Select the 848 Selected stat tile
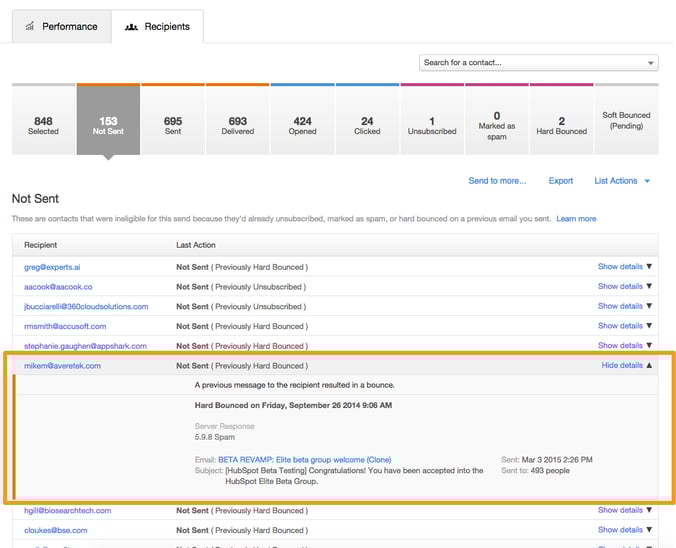 click(44, 119)
